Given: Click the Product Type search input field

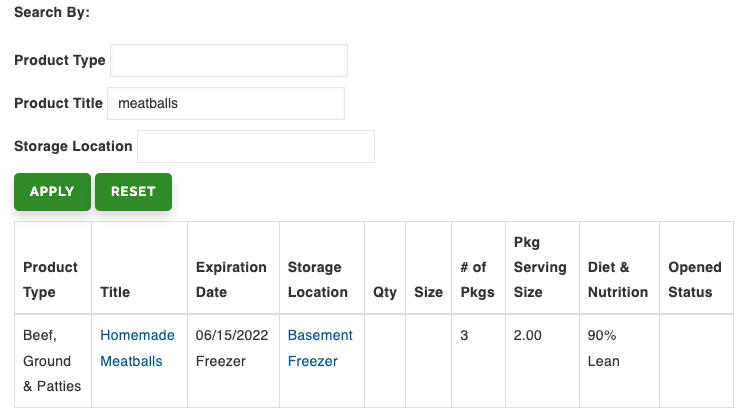Looking at the screenshot, I should coord(228,60).
